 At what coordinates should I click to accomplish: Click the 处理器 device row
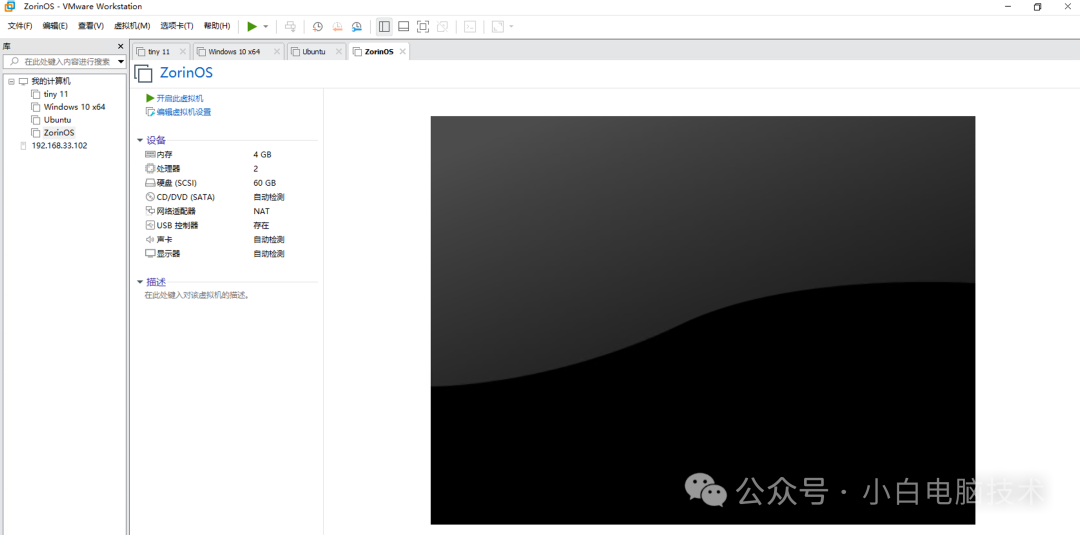pyautogui.click(x=231, y=169)
